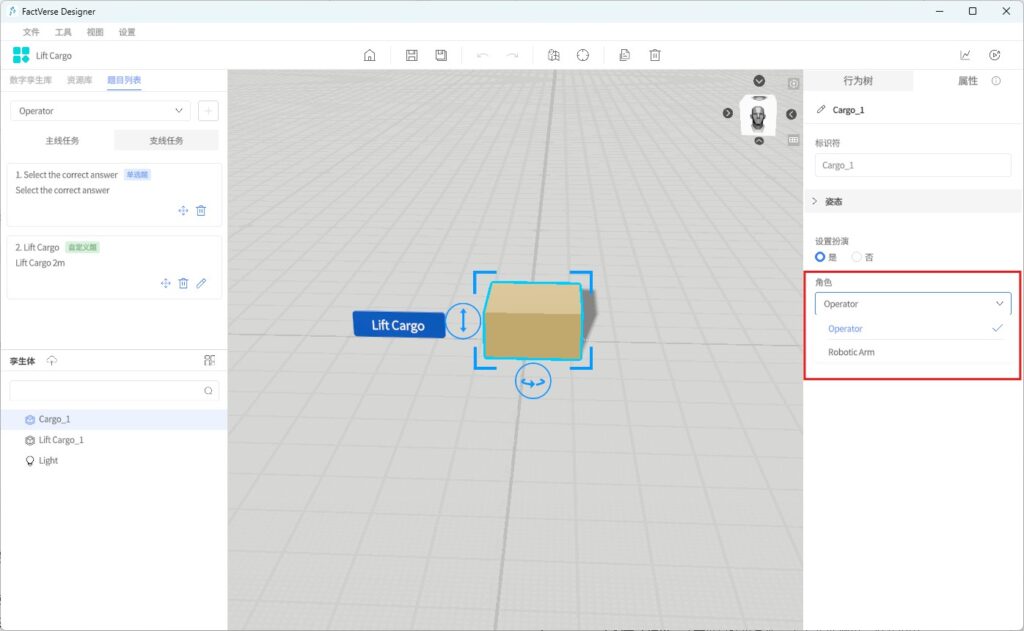Open the Operator dropdown in the left panel

pos(100,111)
